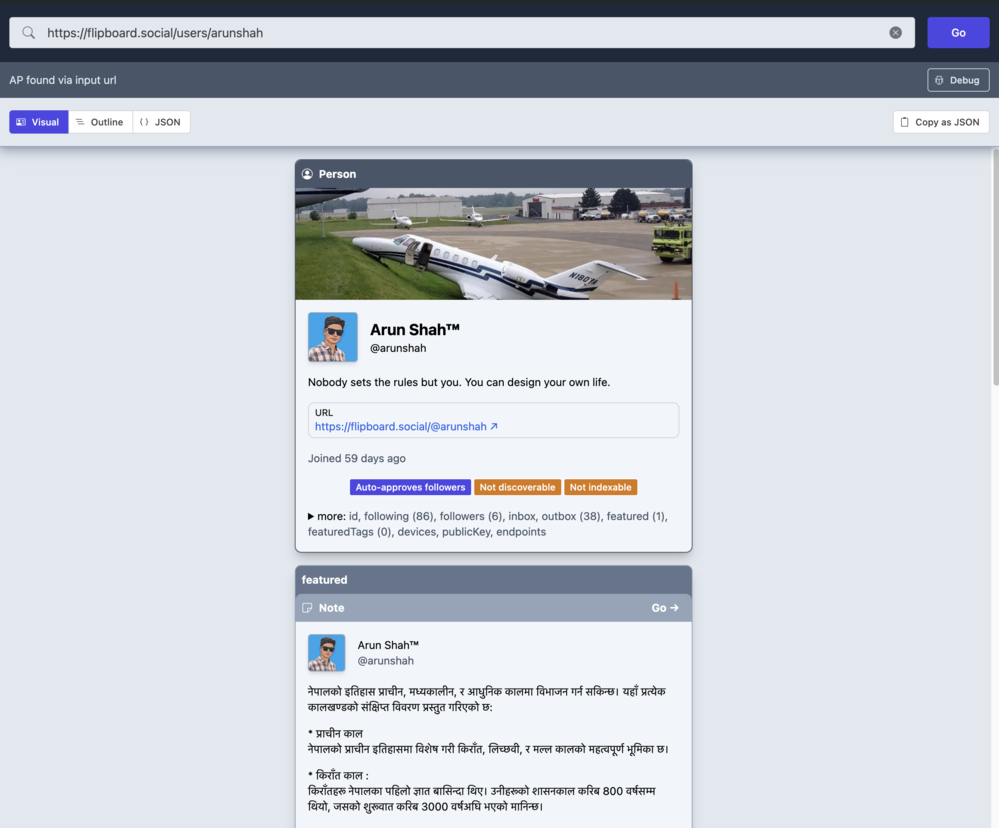The width and height of the screenshot is (999, 828).
Task: Click the Note icon in featured card header
Action: 308,608
